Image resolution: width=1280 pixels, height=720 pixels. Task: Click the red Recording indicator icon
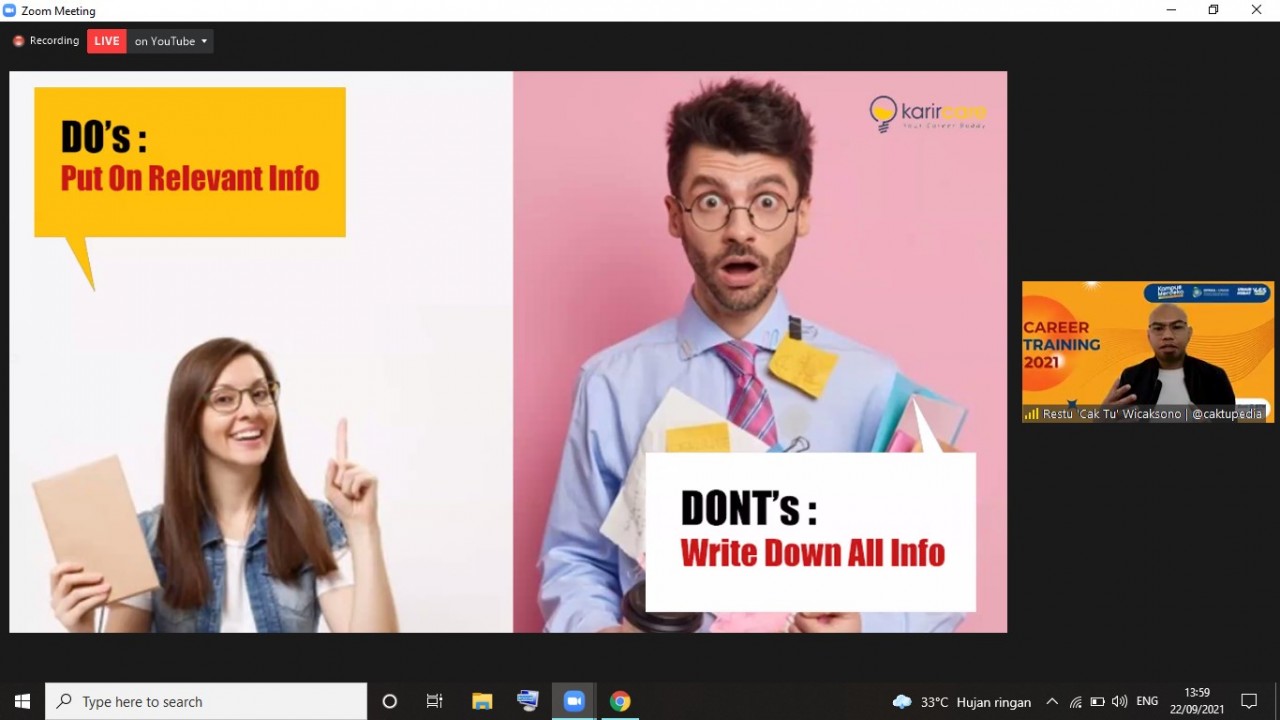point(18,41)
